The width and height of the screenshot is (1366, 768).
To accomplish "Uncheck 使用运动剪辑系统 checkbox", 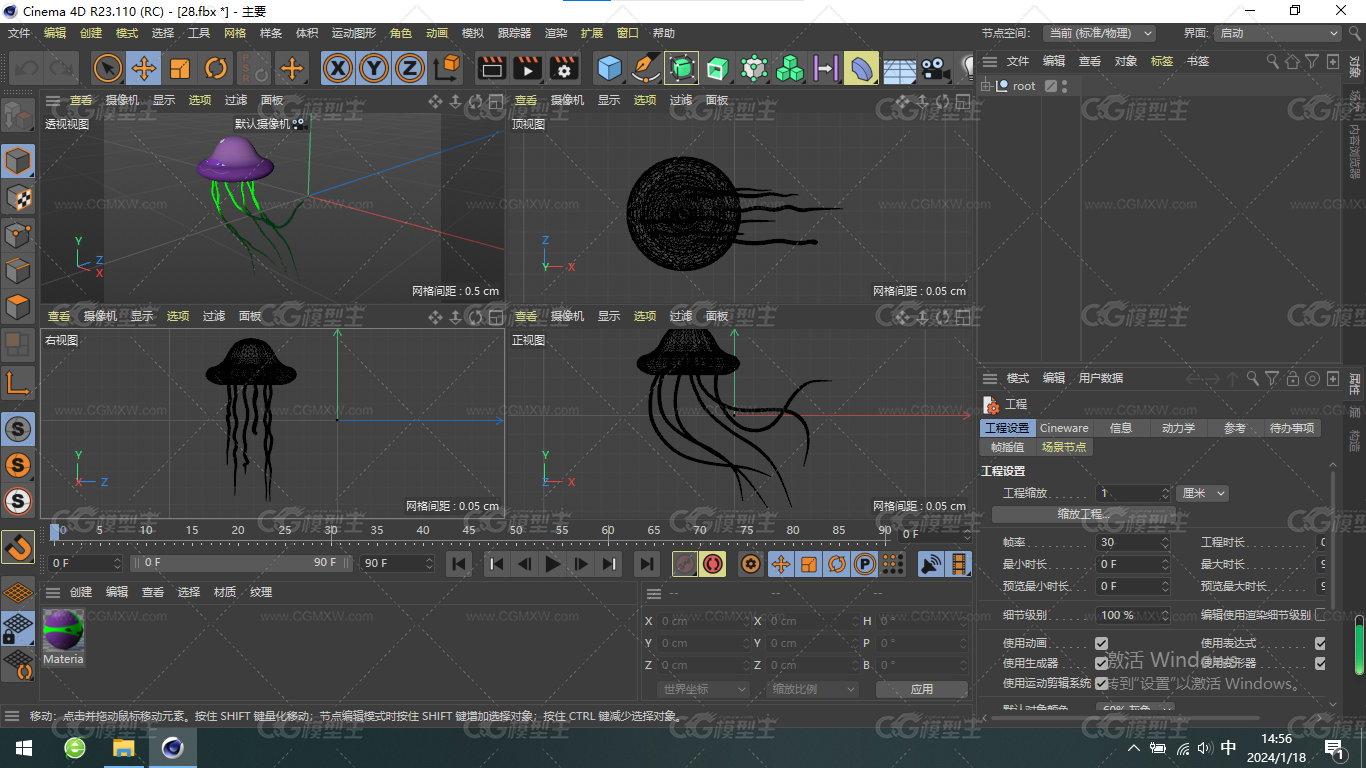I will pyautogui.click(x=1101, y=683).
